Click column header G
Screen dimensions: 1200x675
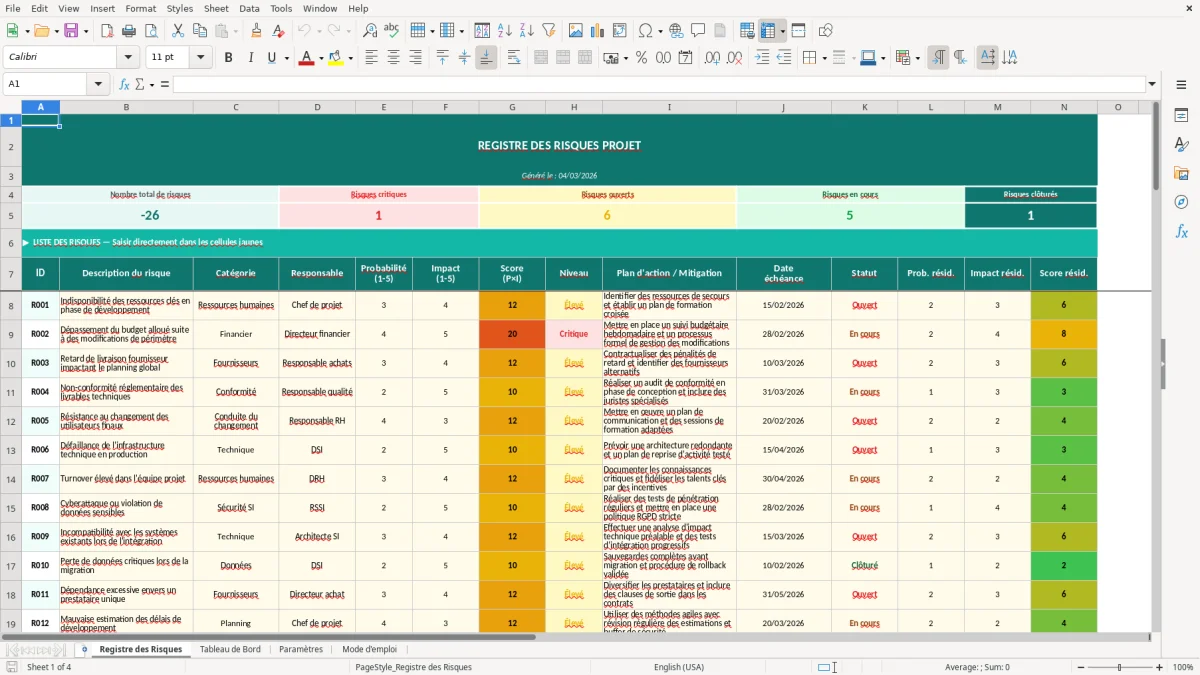coord(512,107)
